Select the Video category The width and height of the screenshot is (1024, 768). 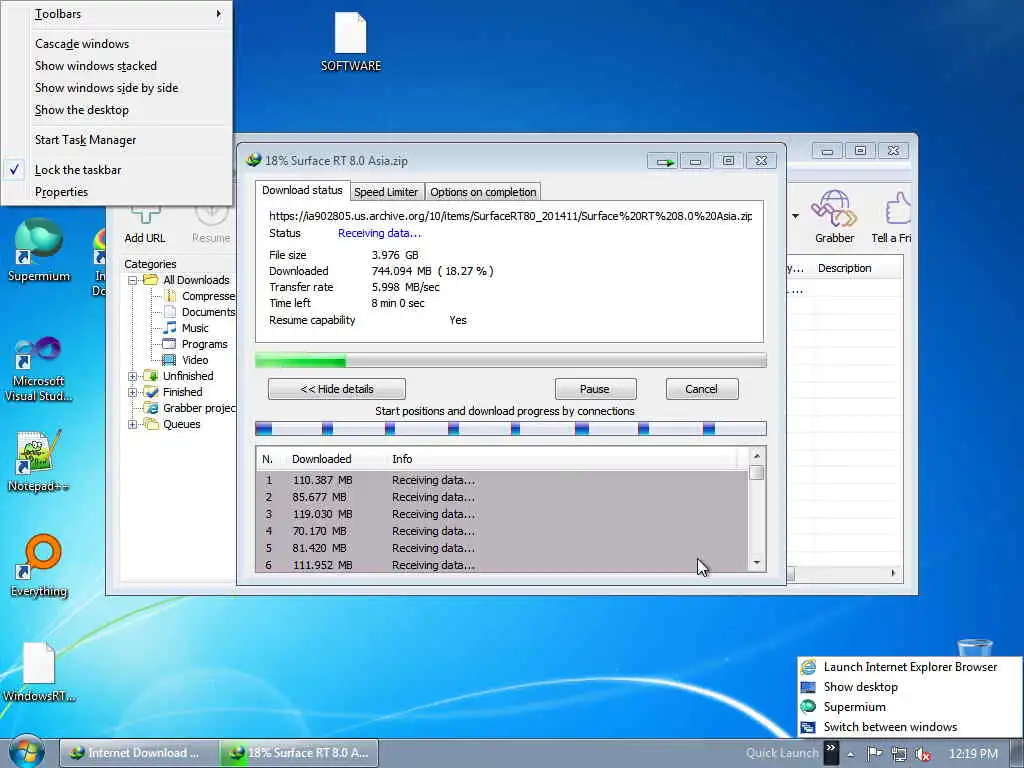pos(186,360)
